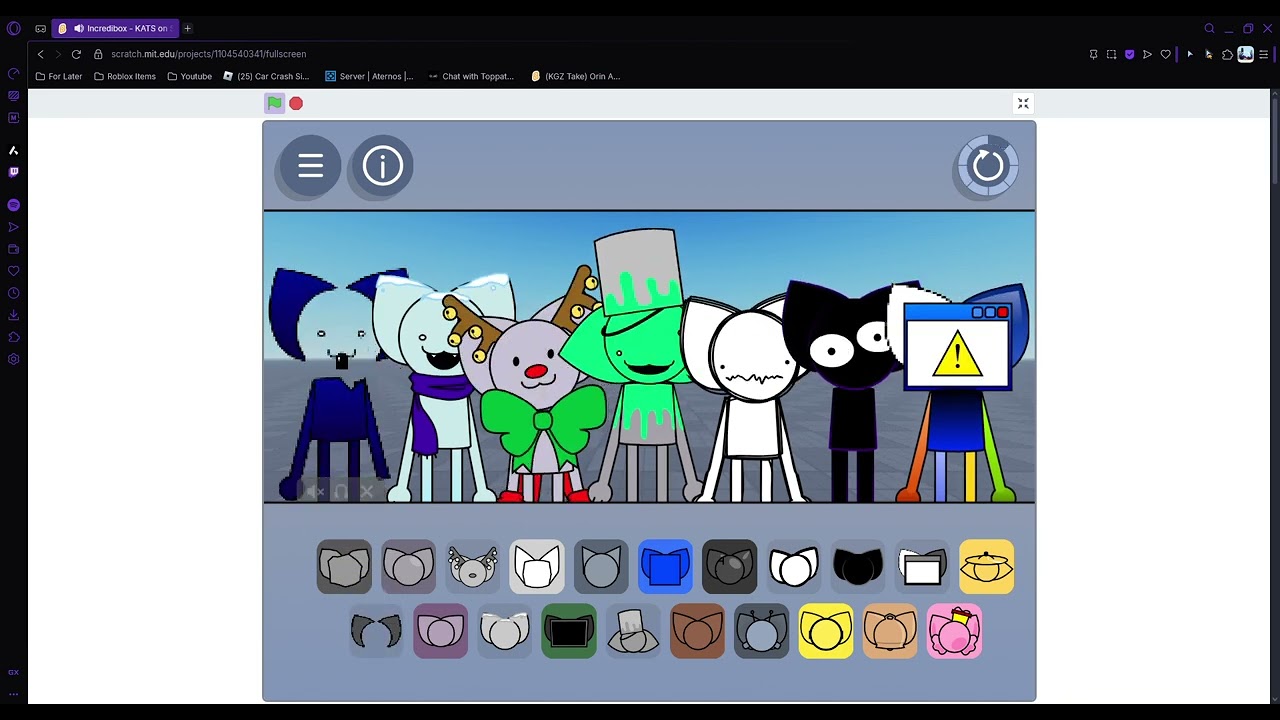Click the circular reset button in the game
Screen dimensions: 1280x720
(988, 166)
